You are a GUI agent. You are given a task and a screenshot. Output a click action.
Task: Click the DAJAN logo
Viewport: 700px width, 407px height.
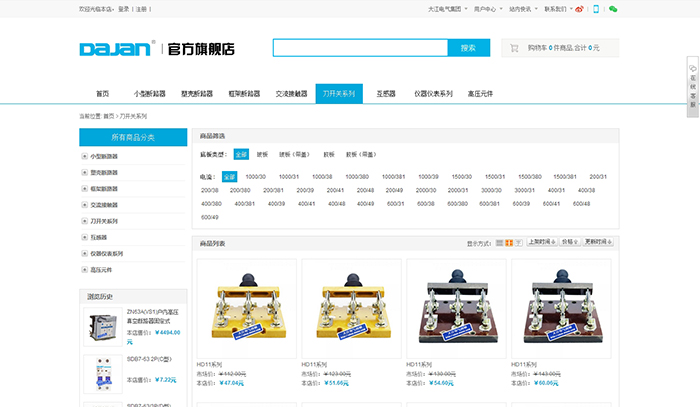117,48
